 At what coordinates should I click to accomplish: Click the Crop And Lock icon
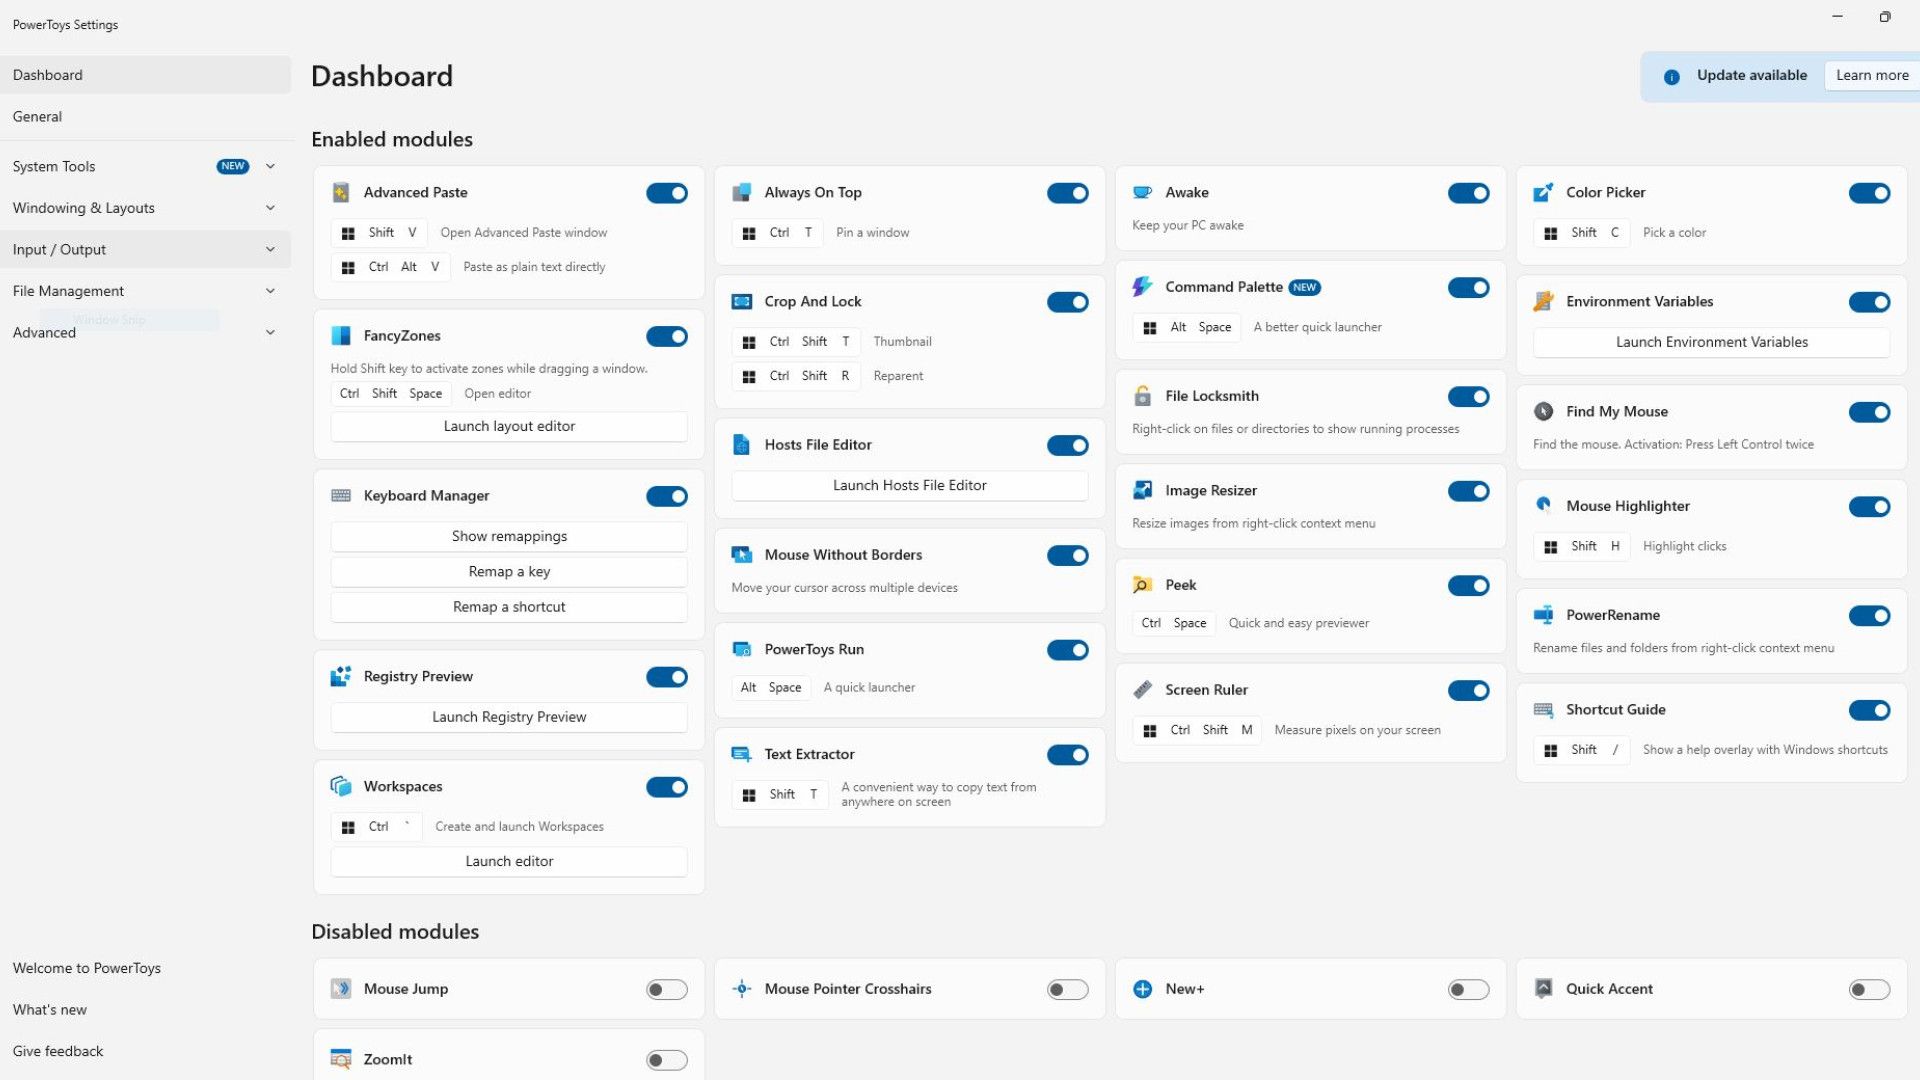pos(742,301)
